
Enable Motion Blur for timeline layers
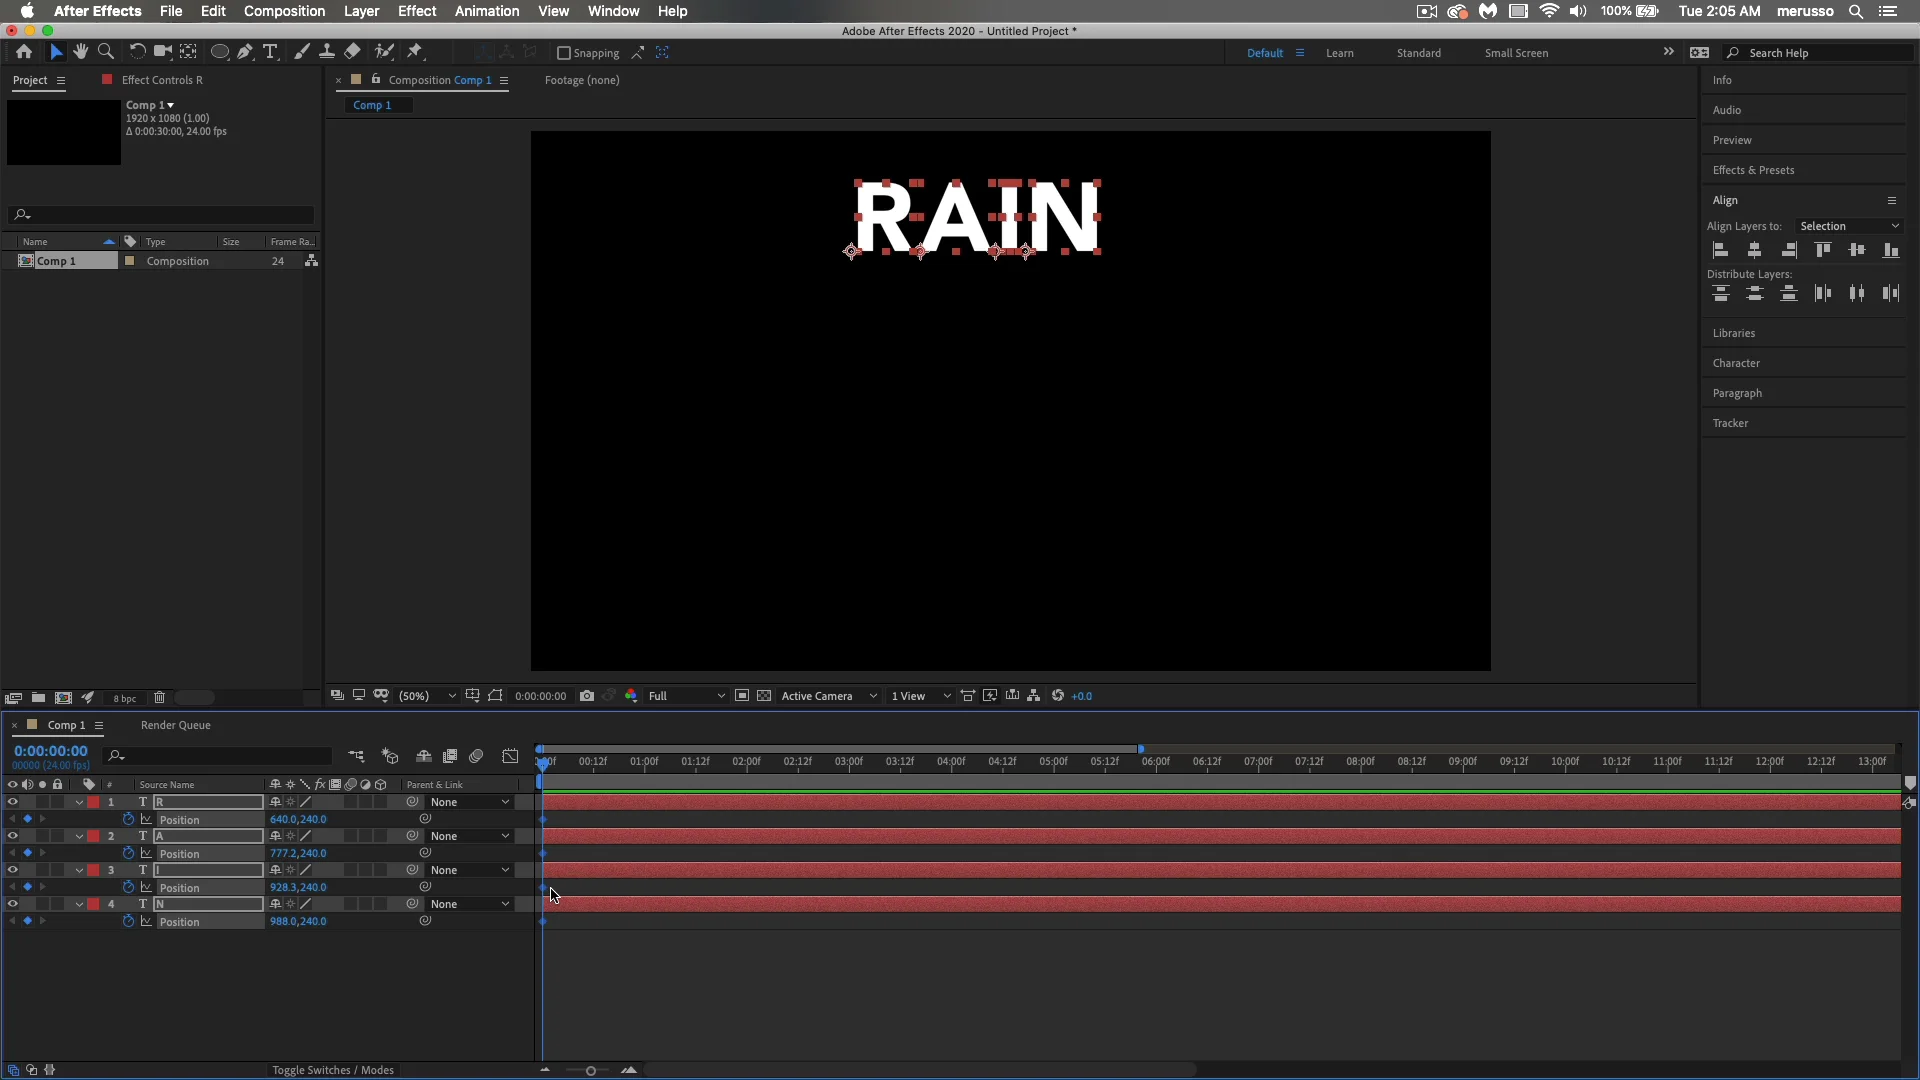[x=476, y=756]
